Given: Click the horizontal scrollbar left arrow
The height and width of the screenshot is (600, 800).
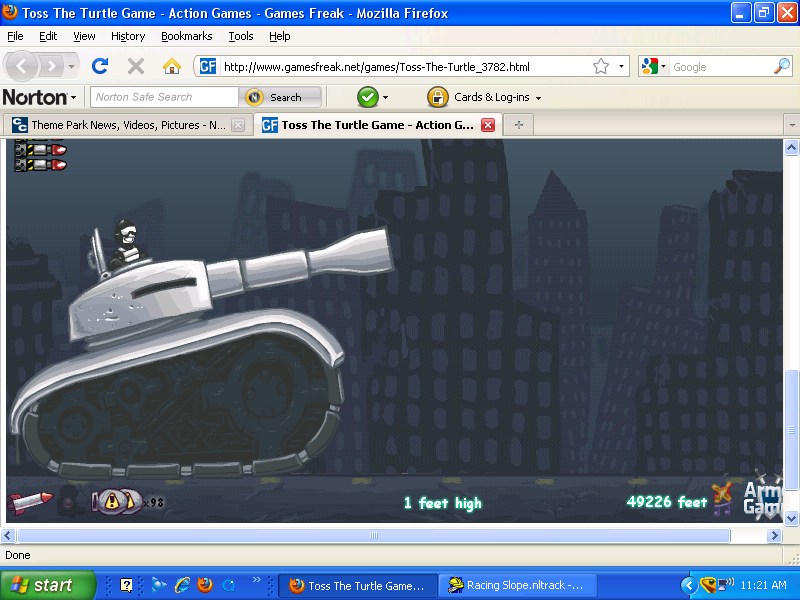Looking at the screenshot, I should point(8,535).
